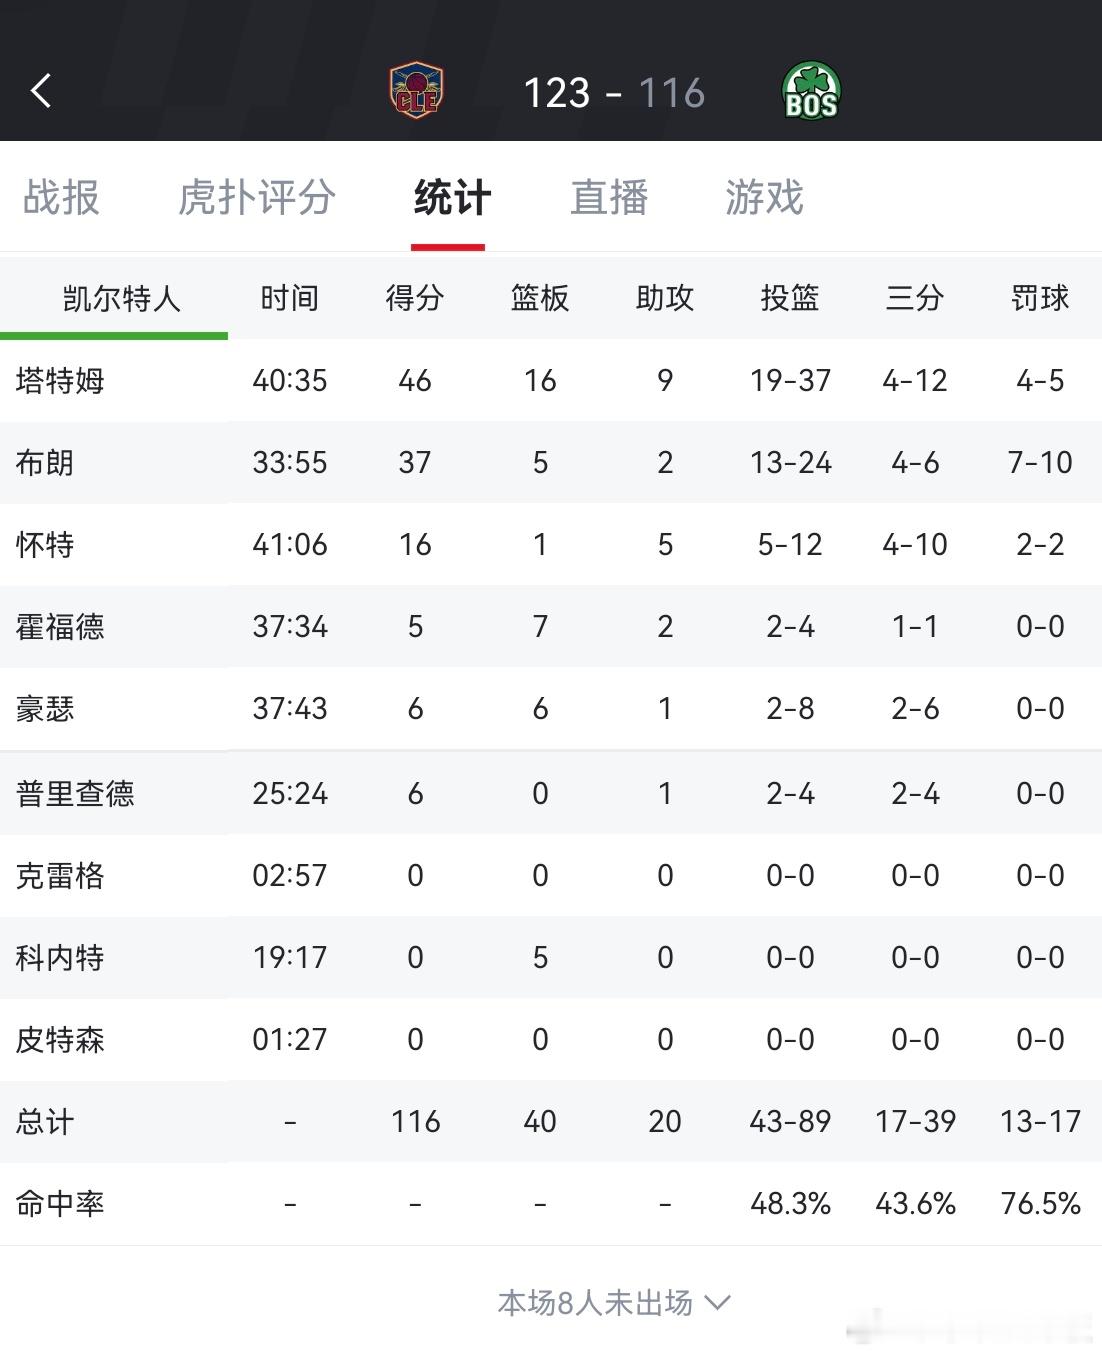
Task: Tap the back arrow icon
Action: click(41, 91)
